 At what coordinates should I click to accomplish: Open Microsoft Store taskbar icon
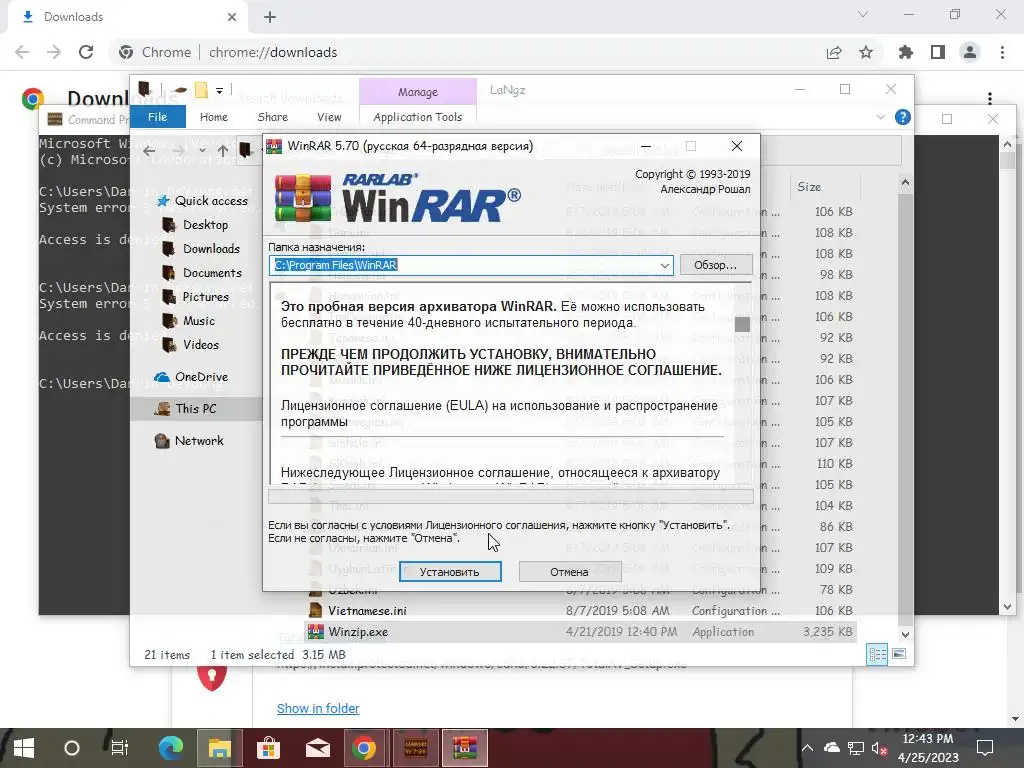pos(268,748)
